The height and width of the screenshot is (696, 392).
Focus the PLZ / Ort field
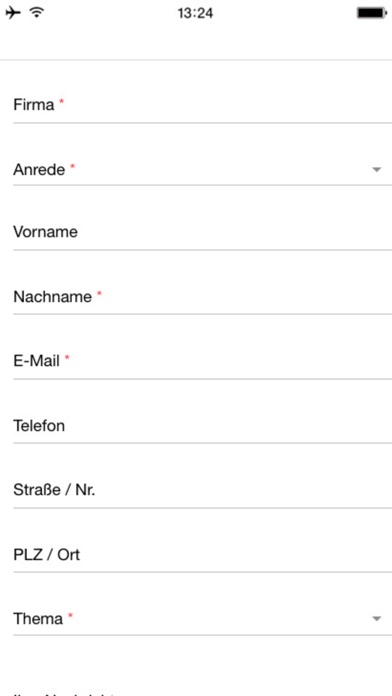pyautogui.click(x=202, y=555)
